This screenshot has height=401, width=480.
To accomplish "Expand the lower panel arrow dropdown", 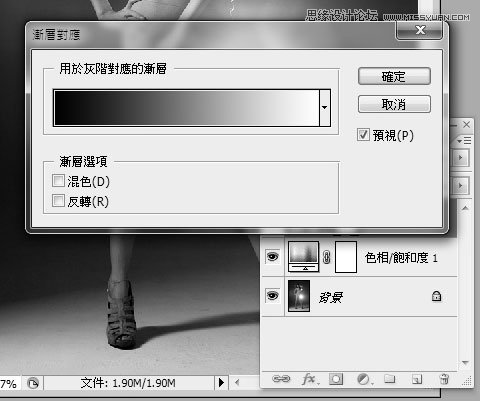I will coord(461,185).
